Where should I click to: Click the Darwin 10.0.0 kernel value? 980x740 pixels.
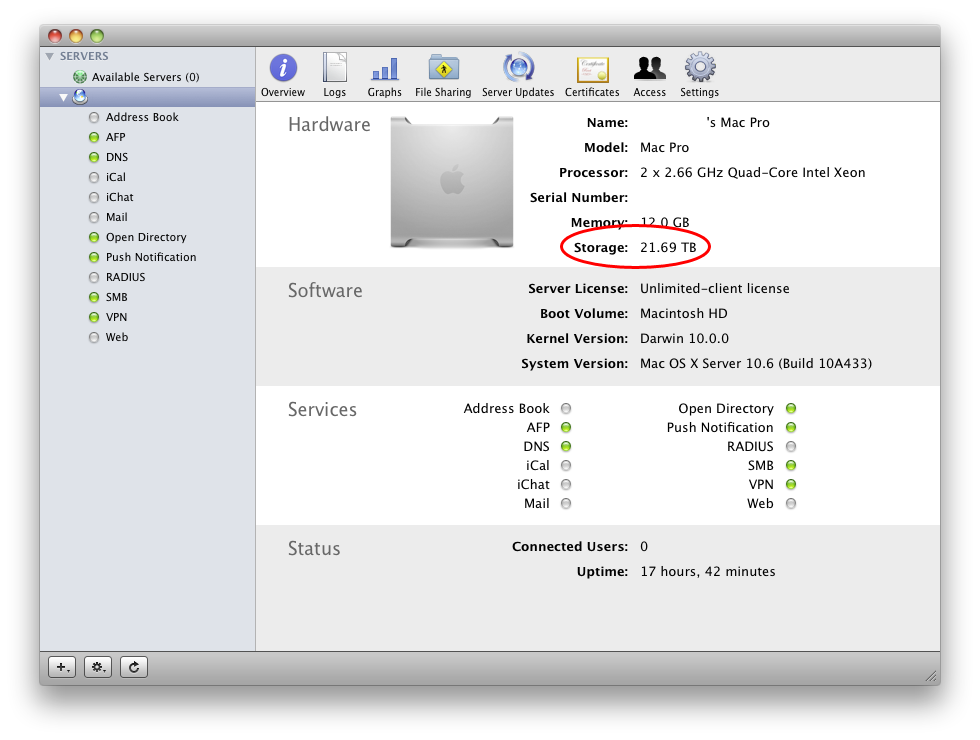point(684,339)
